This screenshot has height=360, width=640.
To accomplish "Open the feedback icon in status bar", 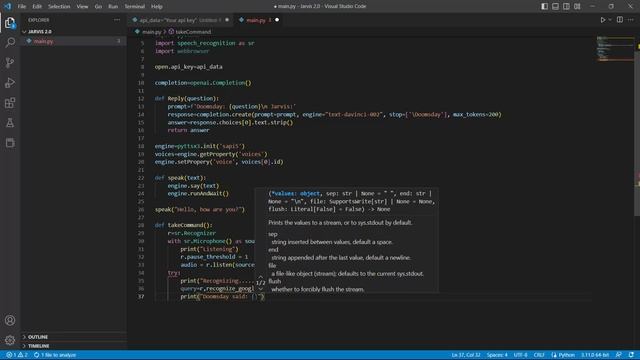I will pos(619,355).
